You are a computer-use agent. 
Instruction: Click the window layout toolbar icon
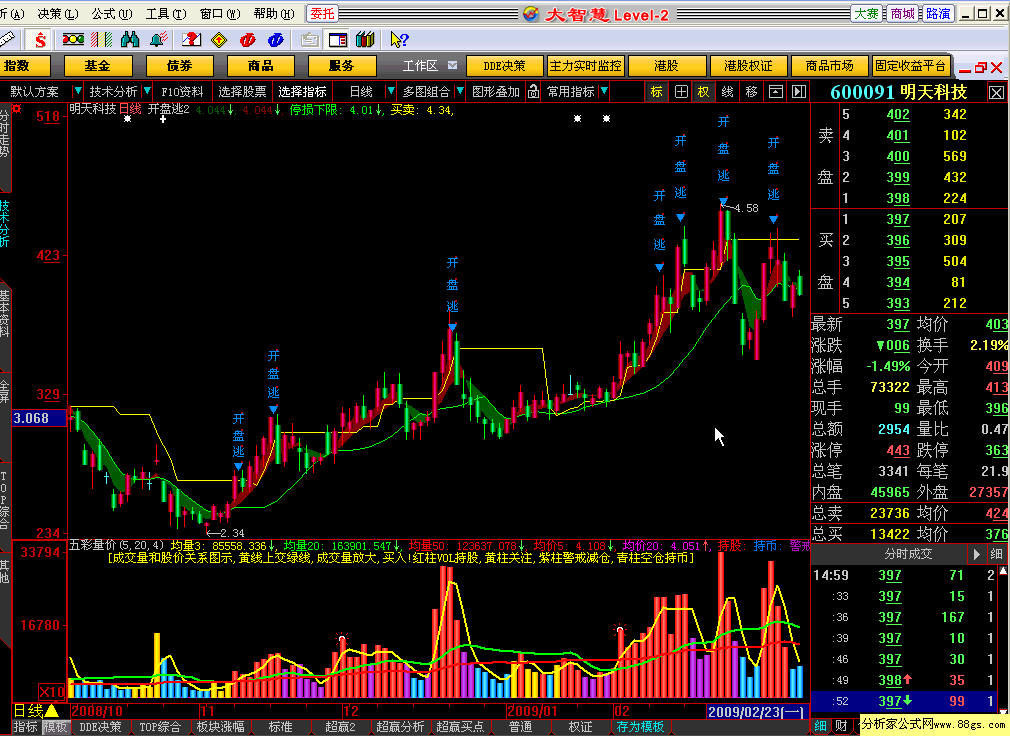[338, 40]
